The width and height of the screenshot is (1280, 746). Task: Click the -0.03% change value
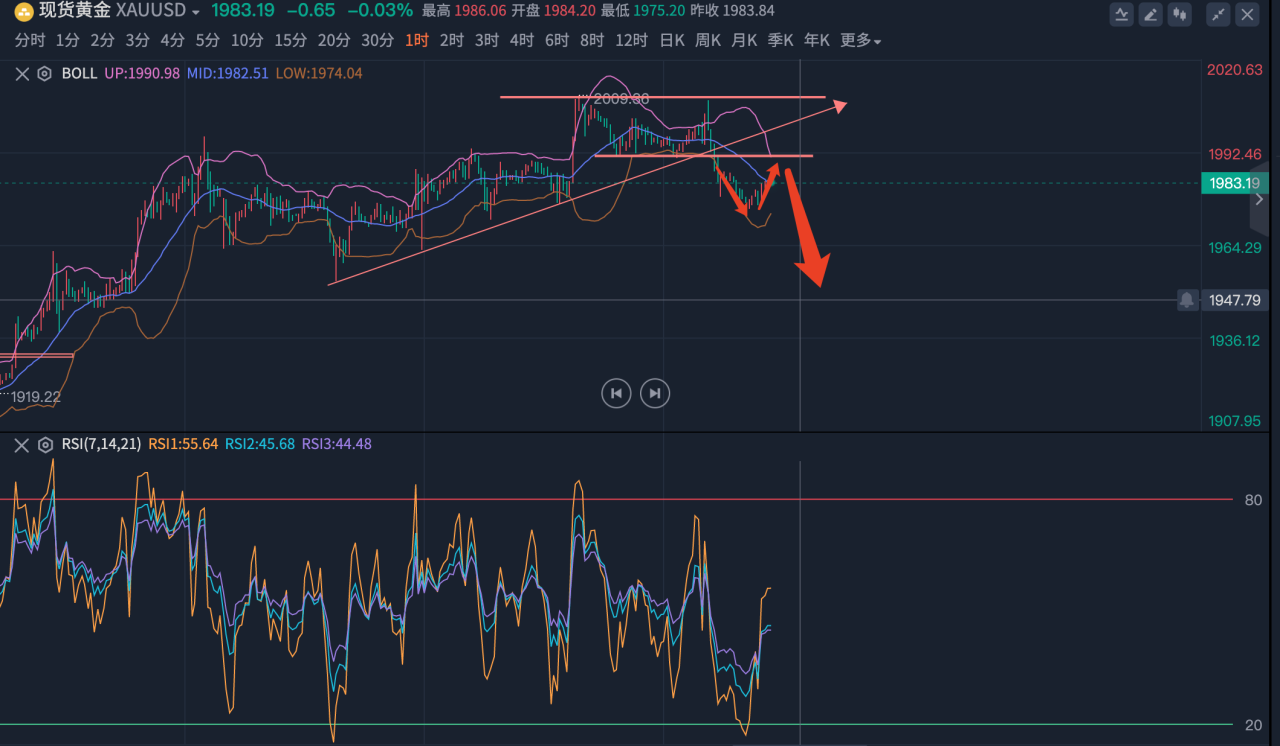tap(381, 11)
